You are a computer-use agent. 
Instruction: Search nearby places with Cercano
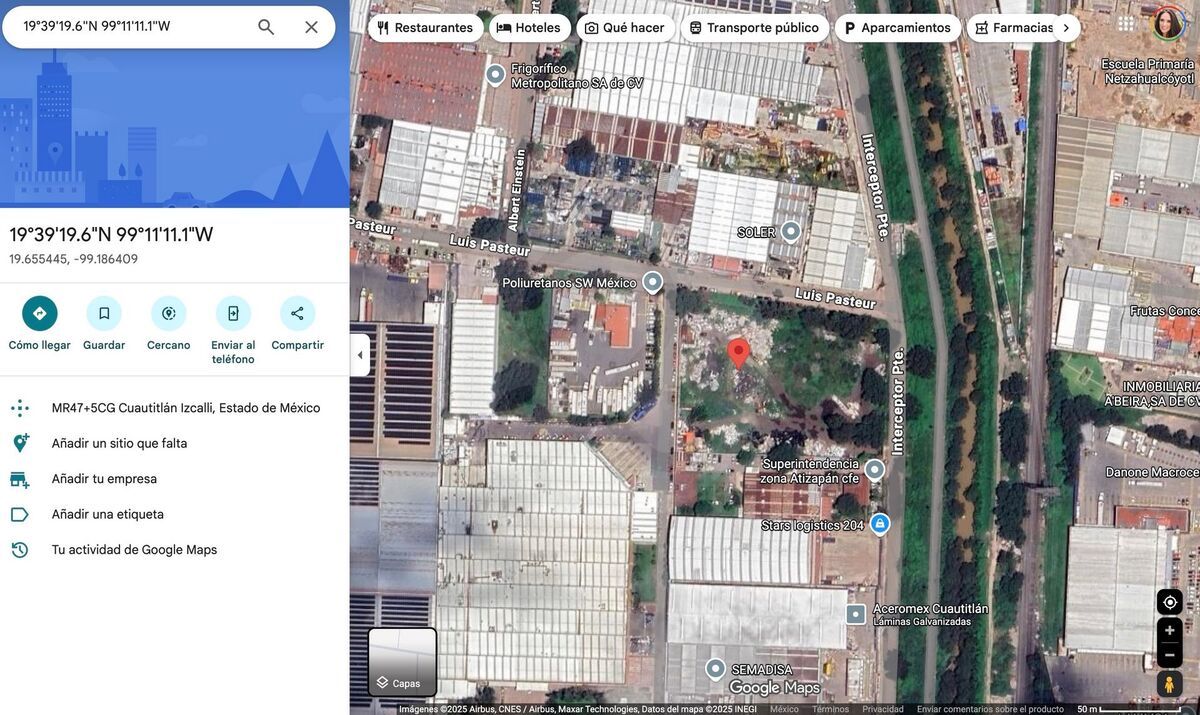169,314
